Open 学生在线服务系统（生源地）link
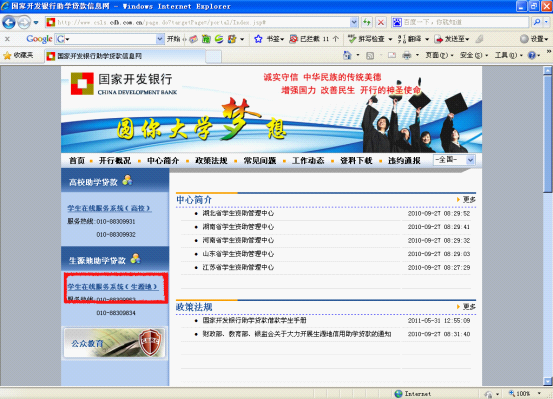 pos(113,286)
